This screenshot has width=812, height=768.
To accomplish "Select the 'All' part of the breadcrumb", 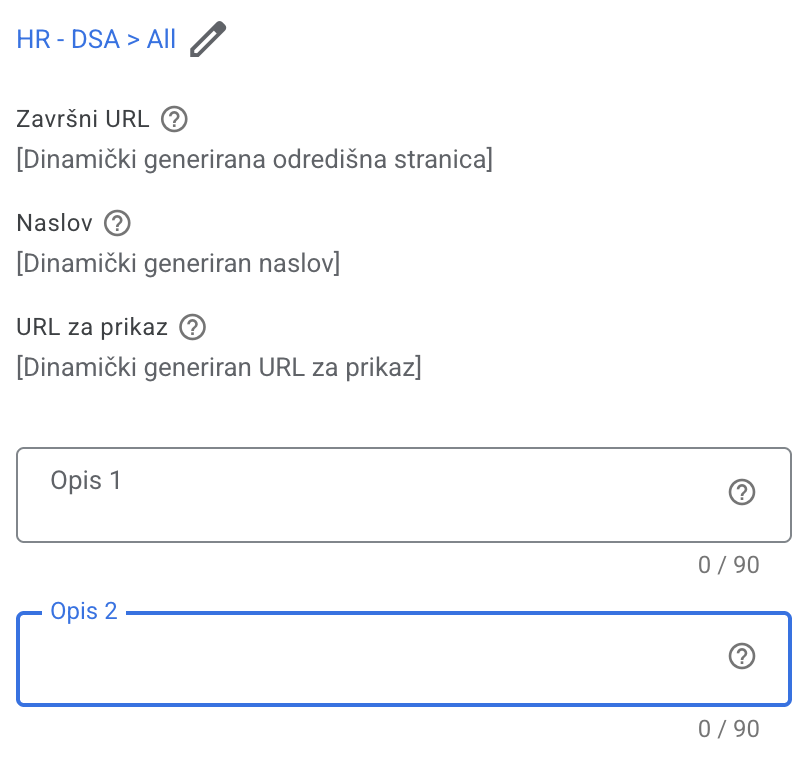I will point(161,40).
